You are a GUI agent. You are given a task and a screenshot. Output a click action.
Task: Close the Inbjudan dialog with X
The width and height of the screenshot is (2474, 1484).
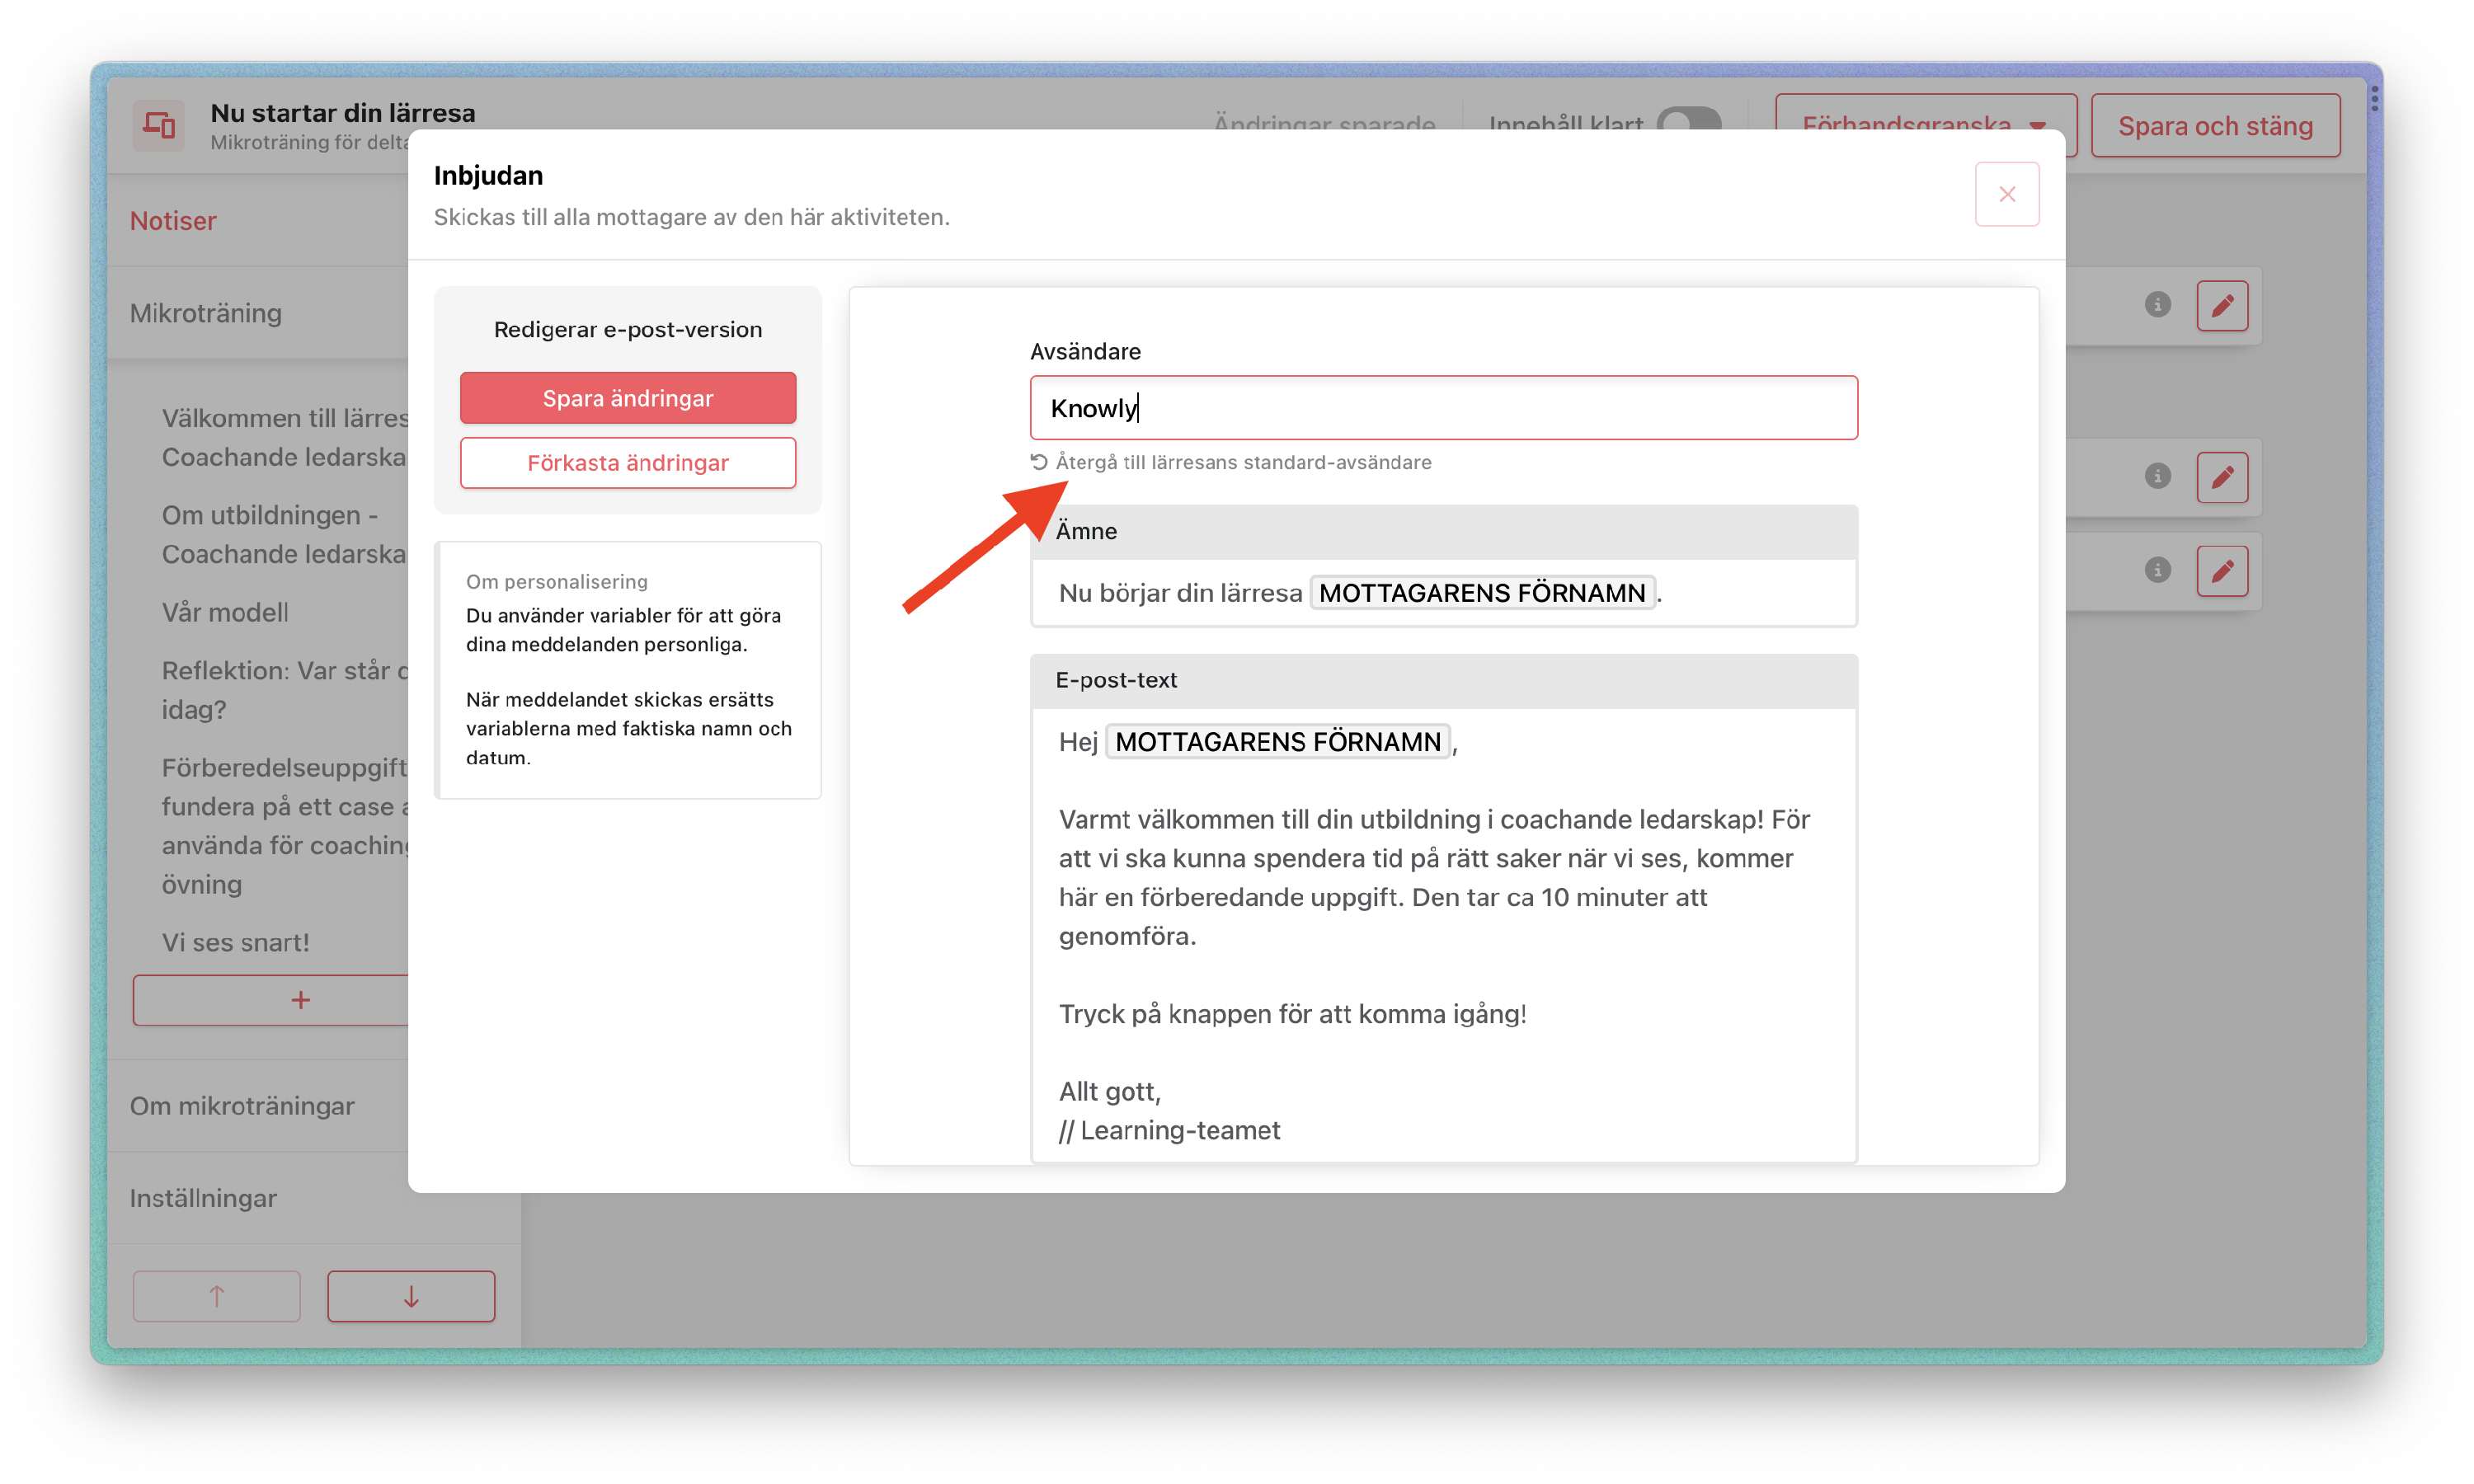pyautogui.click(x=2006, y=194)
